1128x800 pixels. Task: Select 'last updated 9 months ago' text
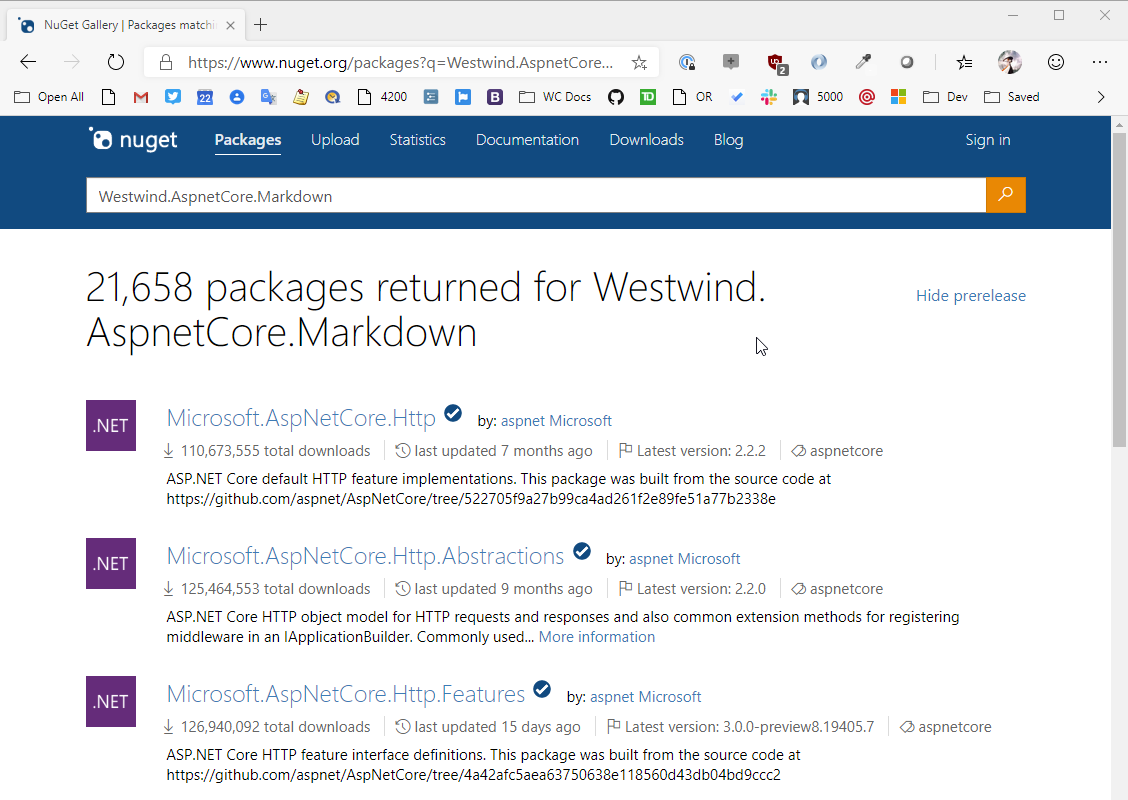tap(504, 589)
